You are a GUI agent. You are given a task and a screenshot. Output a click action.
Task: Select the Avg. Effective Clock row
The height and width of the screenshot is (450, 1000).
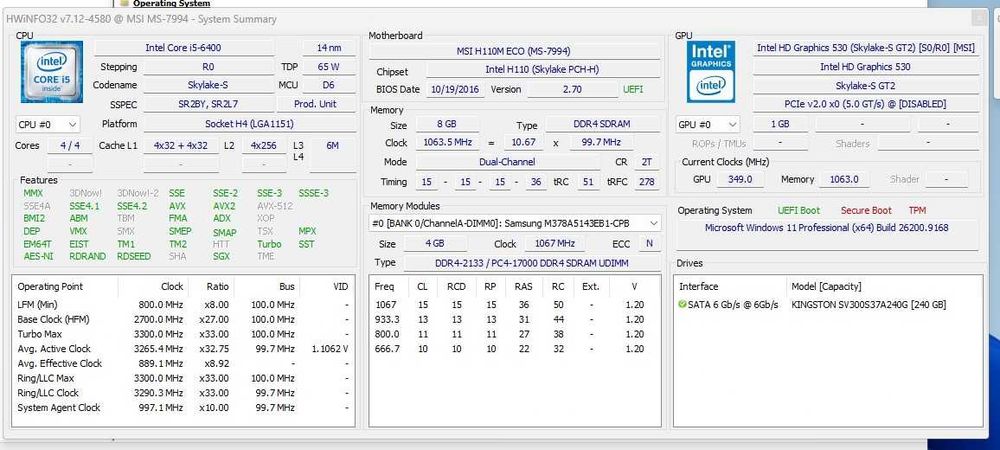pyautogui.click(x=183, y=363)
